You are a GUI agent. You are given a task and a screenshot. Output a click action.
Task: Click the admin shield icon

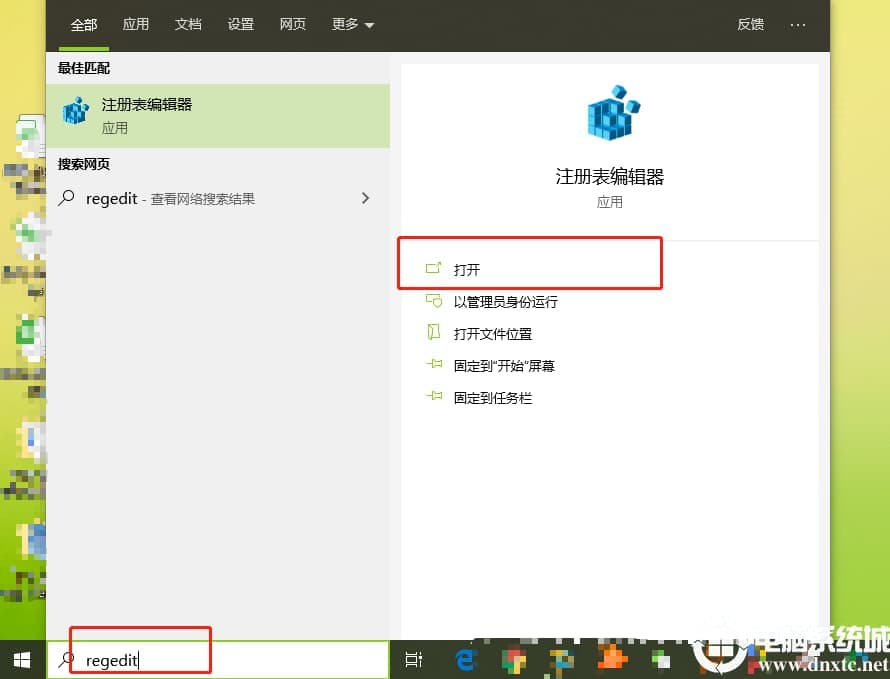[434, 300]
